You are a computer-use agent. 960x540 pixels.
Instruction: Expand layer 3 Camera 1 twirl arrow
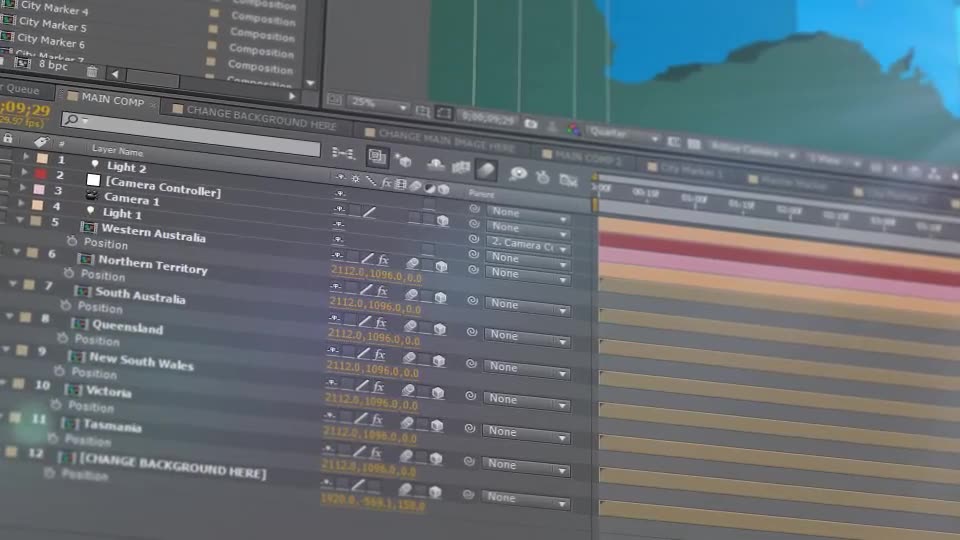pos(23,187)
